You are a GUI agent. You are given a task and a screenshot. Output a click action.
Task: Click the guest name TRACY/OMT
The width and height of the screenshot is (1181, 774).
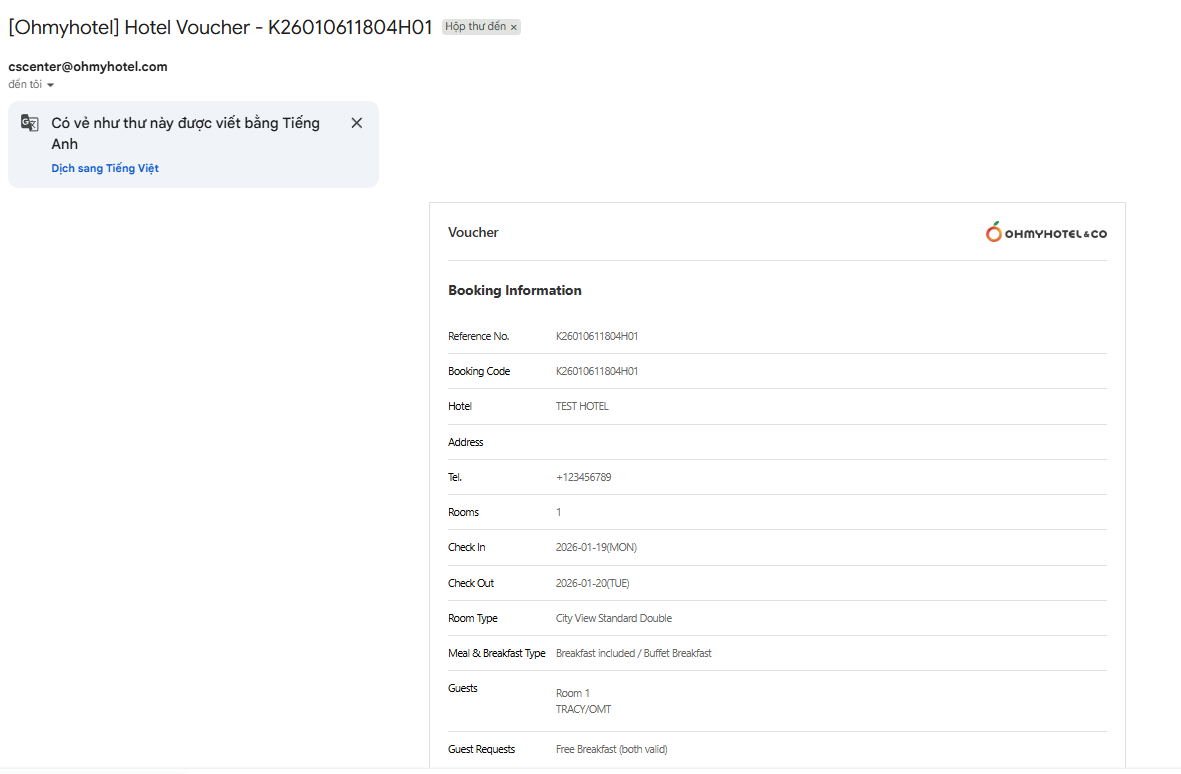583,709
